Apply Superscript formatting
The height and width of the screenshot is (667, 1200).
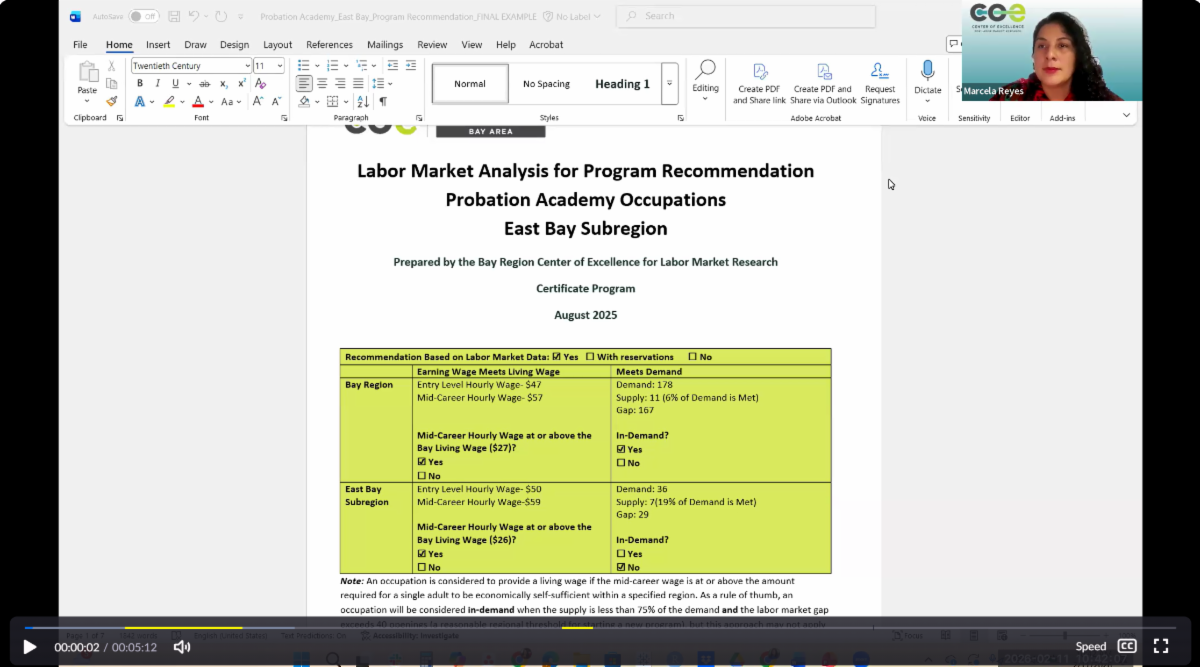pos(241,83)
